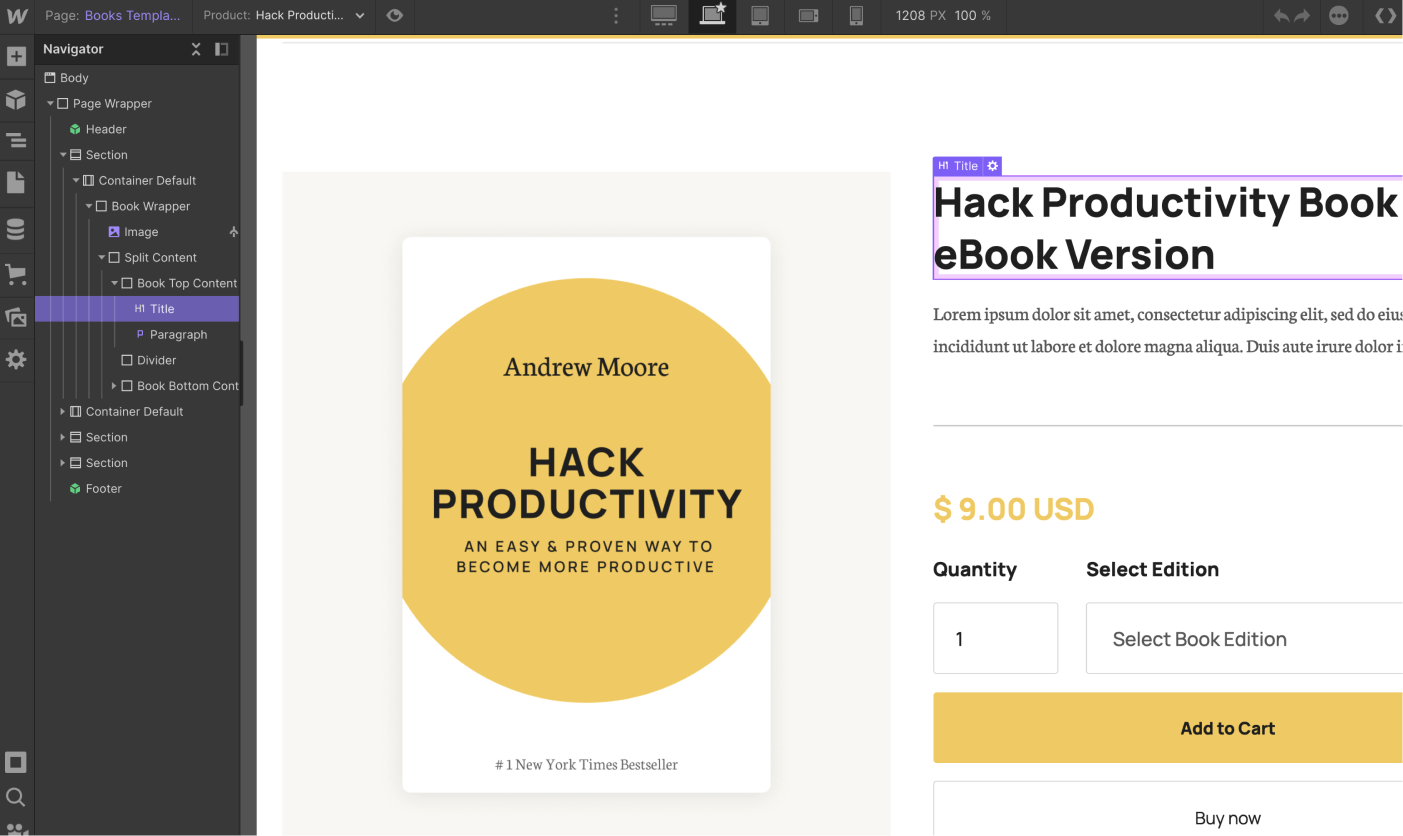Expand the Footer in the Navigator
Image resolution: width=1403 pixels, height=836 pixels.
pyautogui.click(x=63, y=488)
